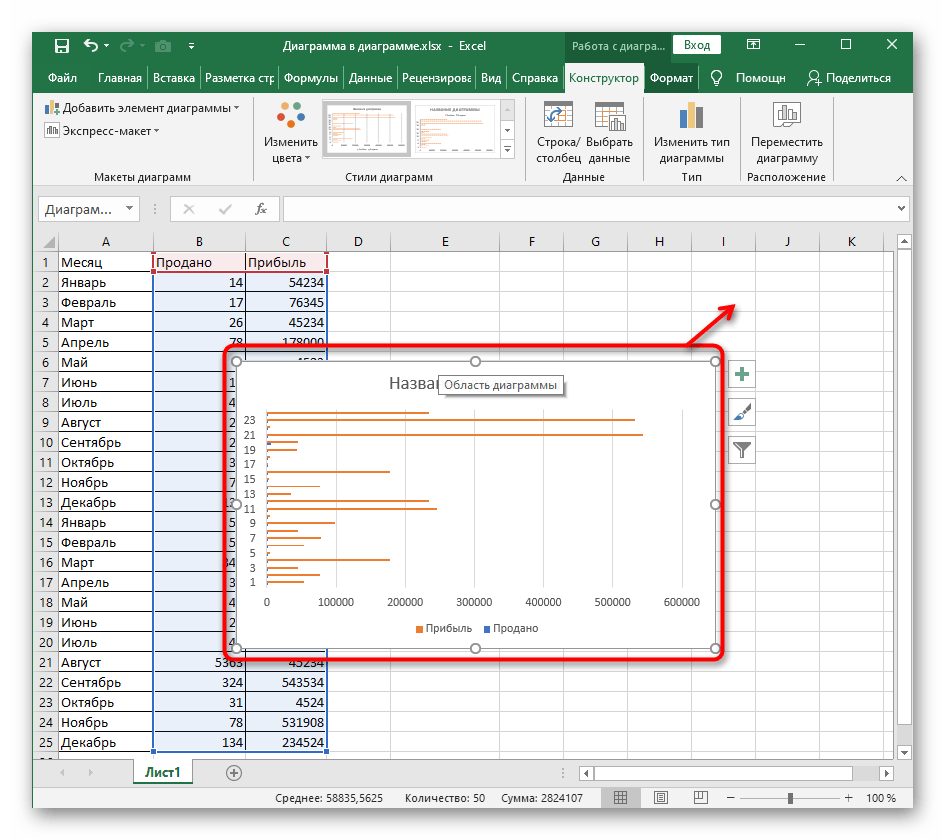The width and height of the screenshot is (945, 840).
Task: Select cell C3 with value 76345
Action: [x=286, y=302]
